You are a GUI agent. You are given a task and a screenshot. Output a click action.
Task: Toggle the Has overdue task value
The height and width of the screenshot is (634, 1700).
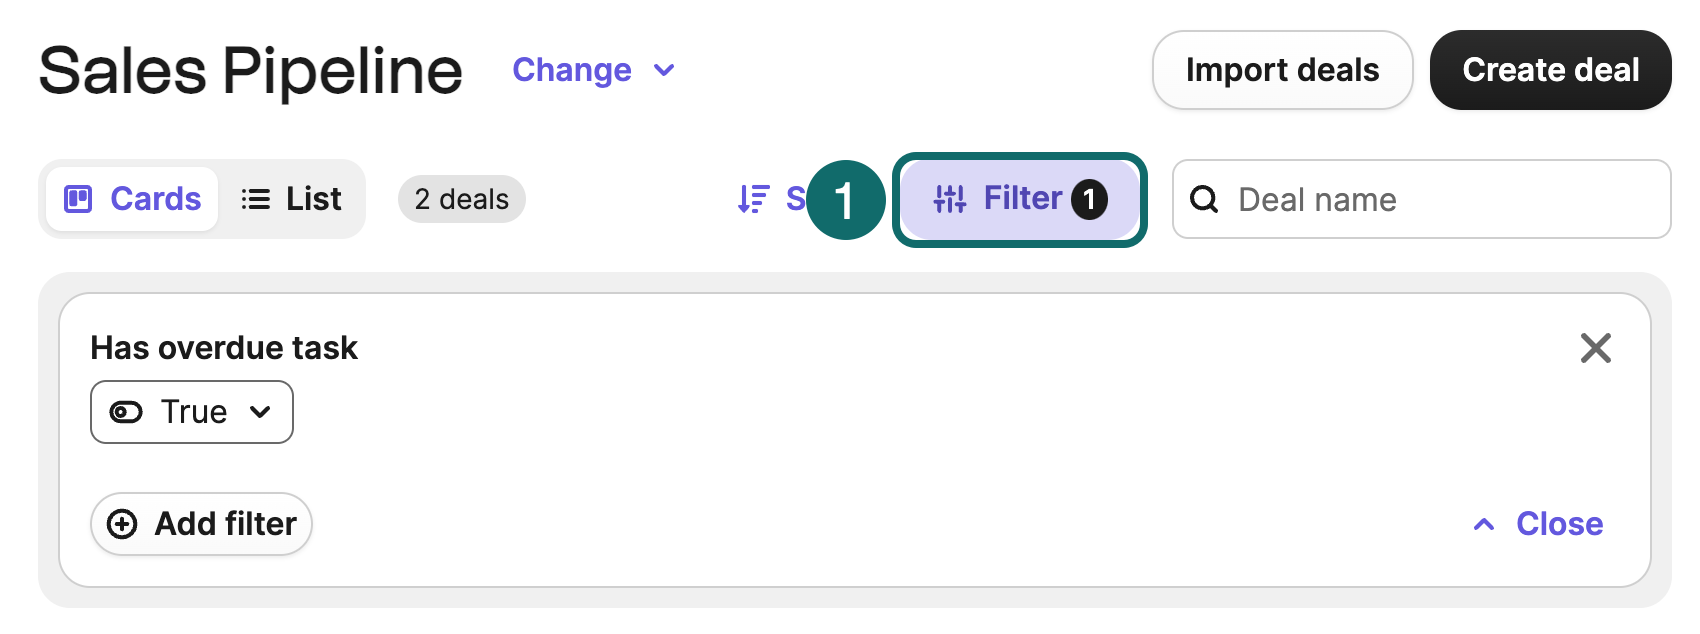click(x=191, y=411)
